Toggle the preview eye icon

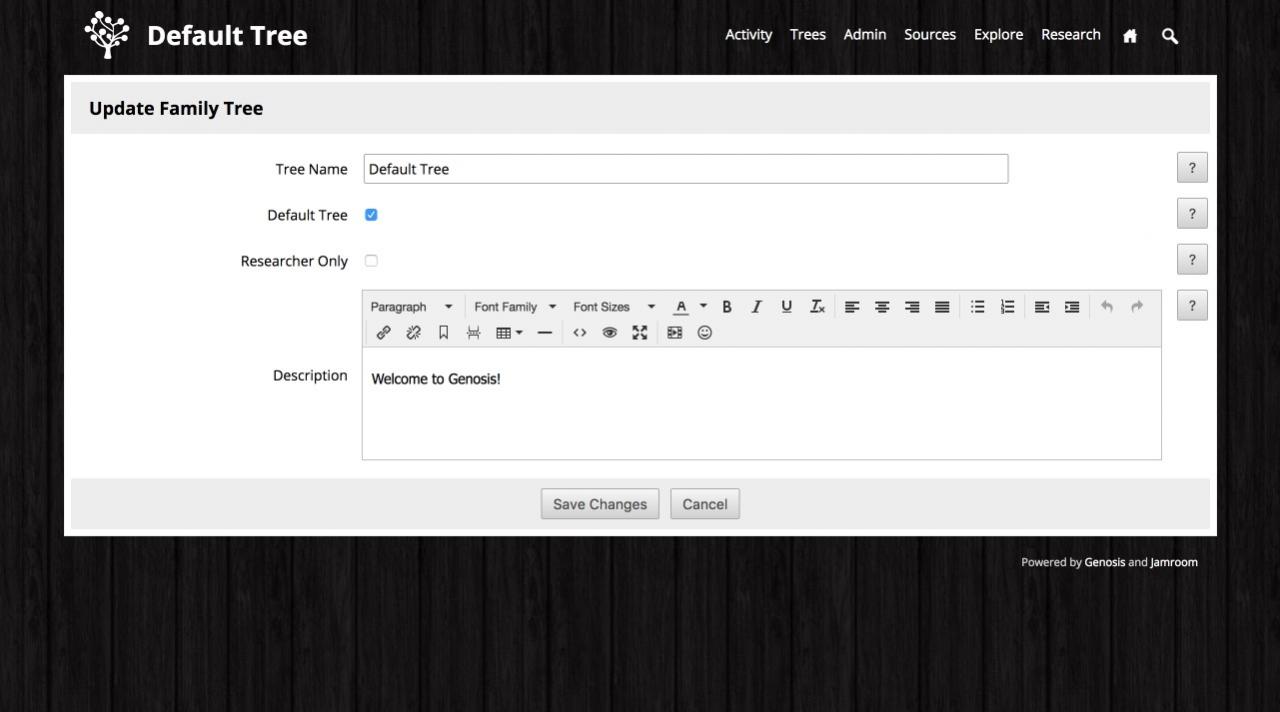(609, 333)
